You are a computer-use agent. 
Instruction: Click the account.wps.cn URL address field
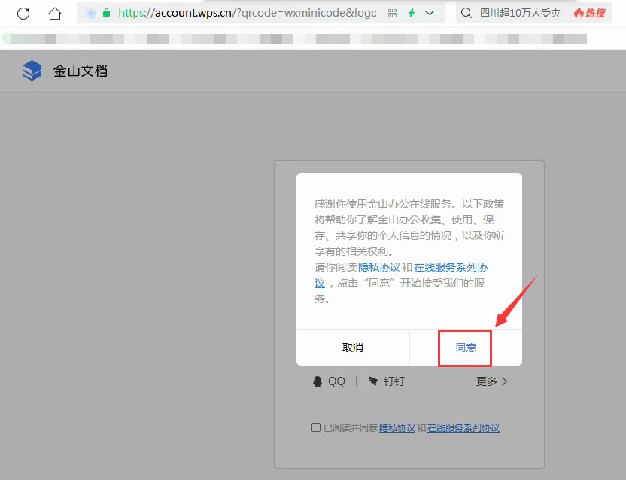point(247,13)
